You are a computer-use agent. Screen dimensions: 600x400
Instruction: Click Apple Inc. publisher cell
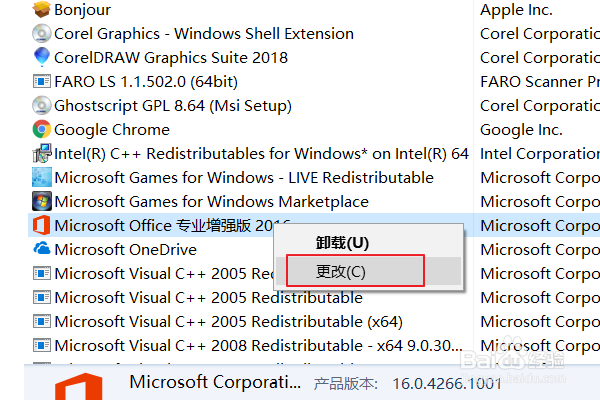[516, 10]
